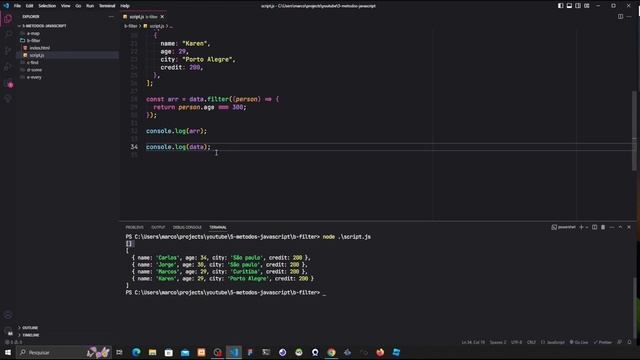Open customize layout icon in title bar
The width and height of the screenshot is (640, 360).
pos(587,6)
